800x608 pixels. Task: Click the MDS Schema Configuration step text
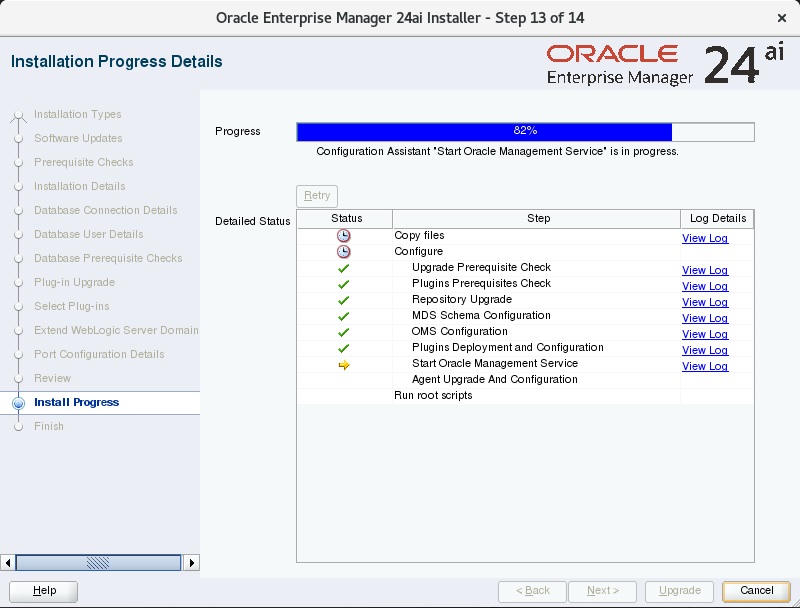tap(481, 315)
